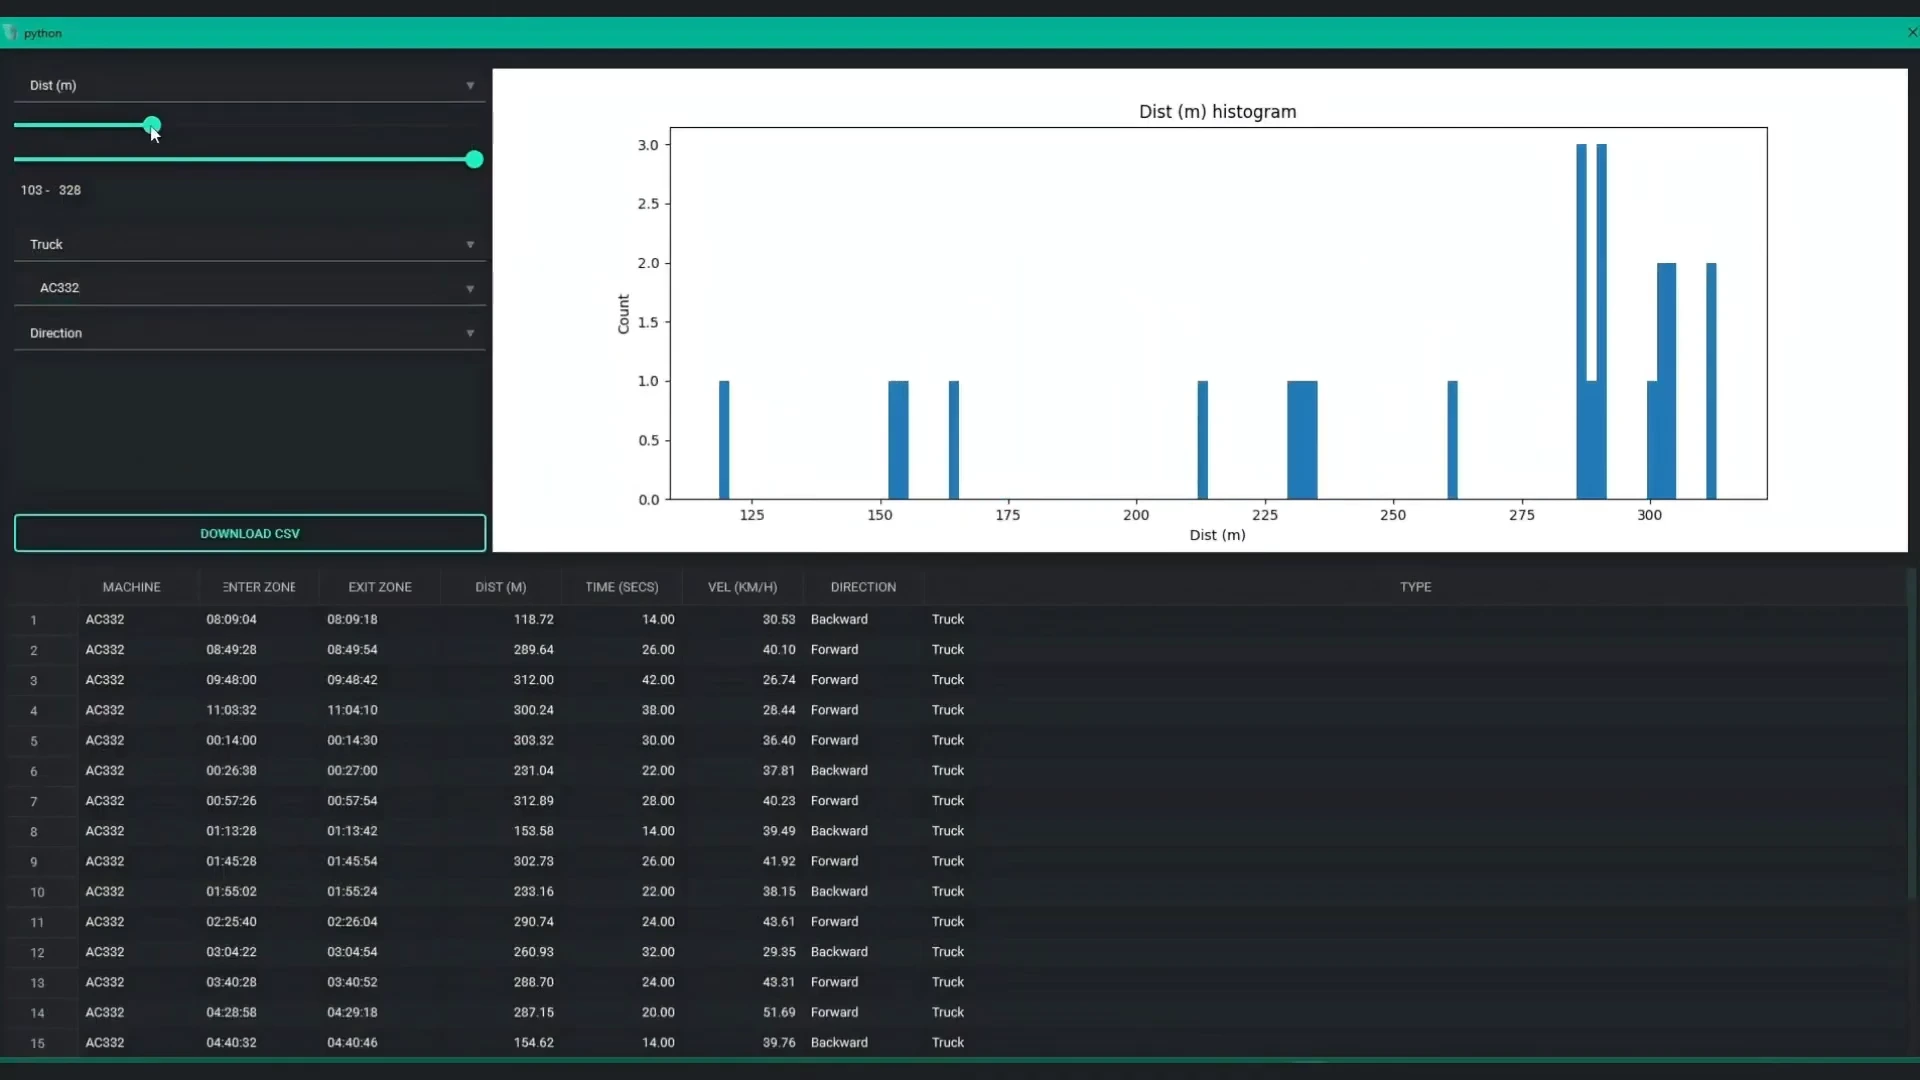Open the Dist (m) dropdown arrow
The height and width of the screenshot is (1080, 1920).
click(x=470, y=86)
